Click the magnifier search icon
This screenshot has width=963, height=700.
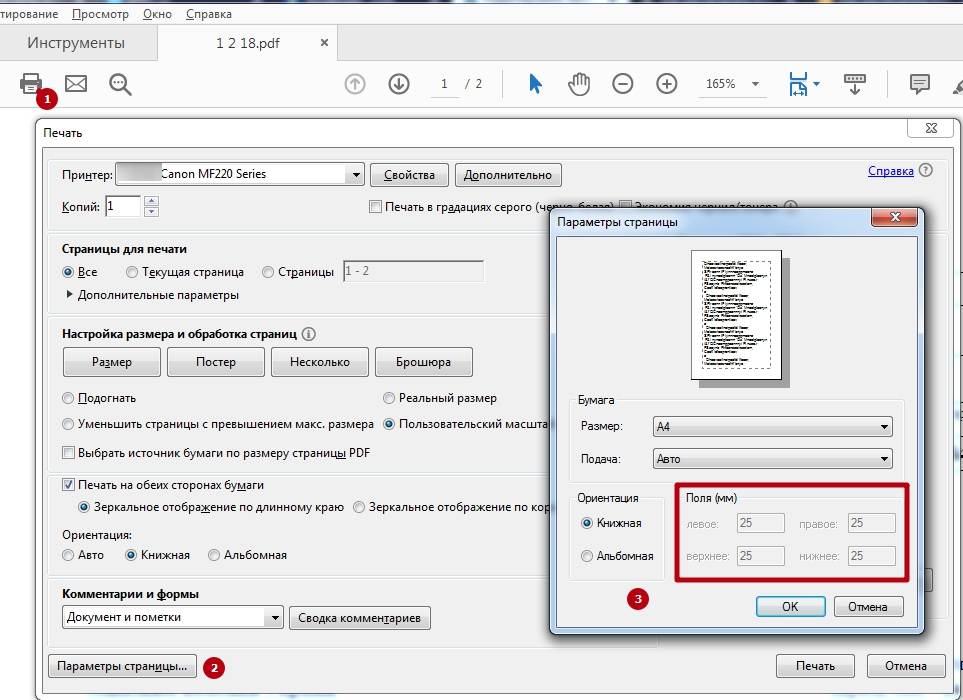pos(121,85)
